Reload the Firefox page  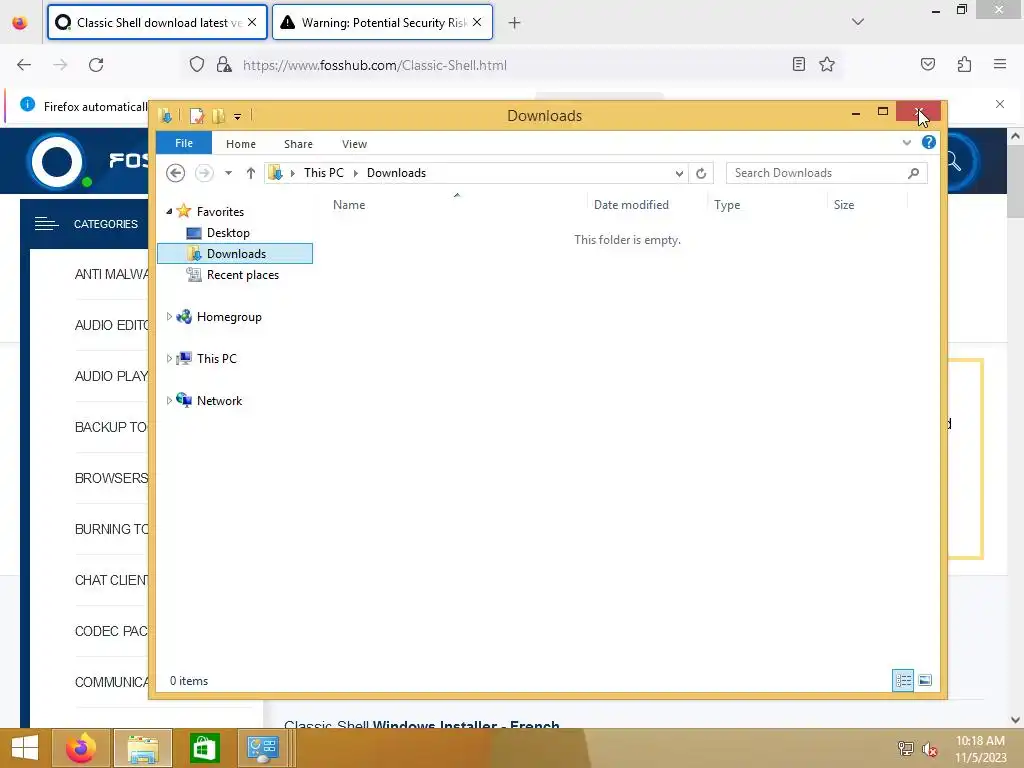96,65
